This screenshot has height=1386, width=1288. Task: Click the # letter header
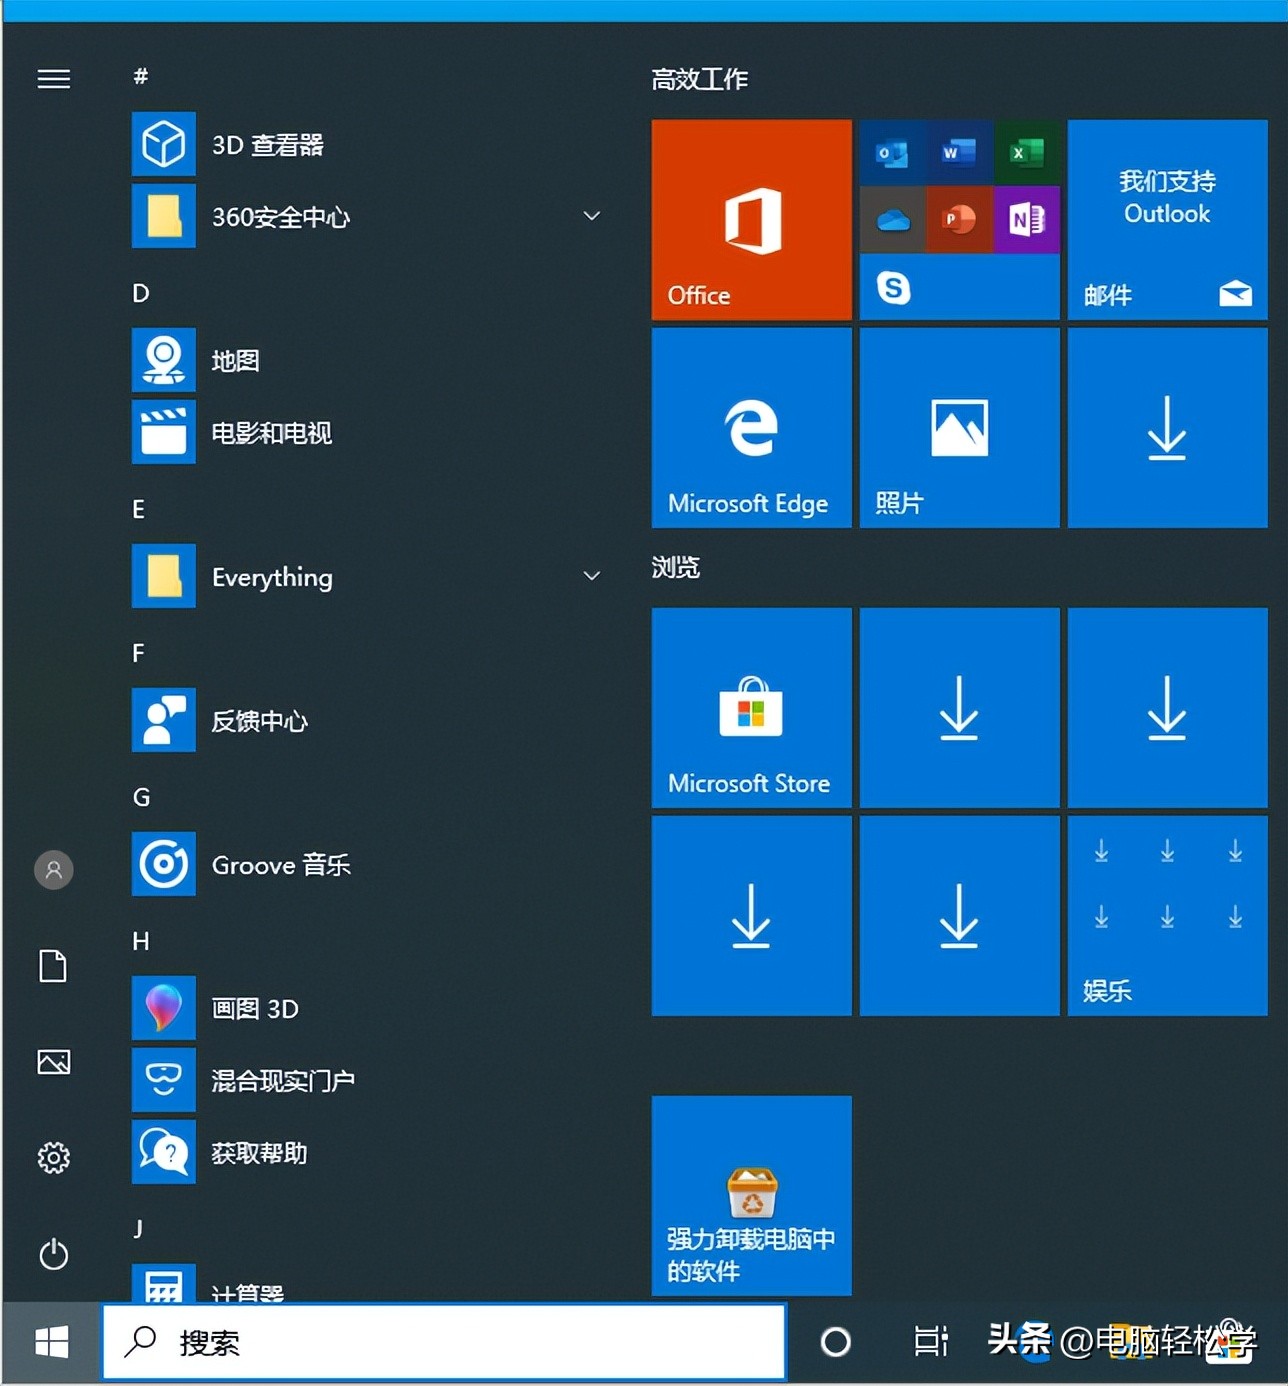[141, 77]
